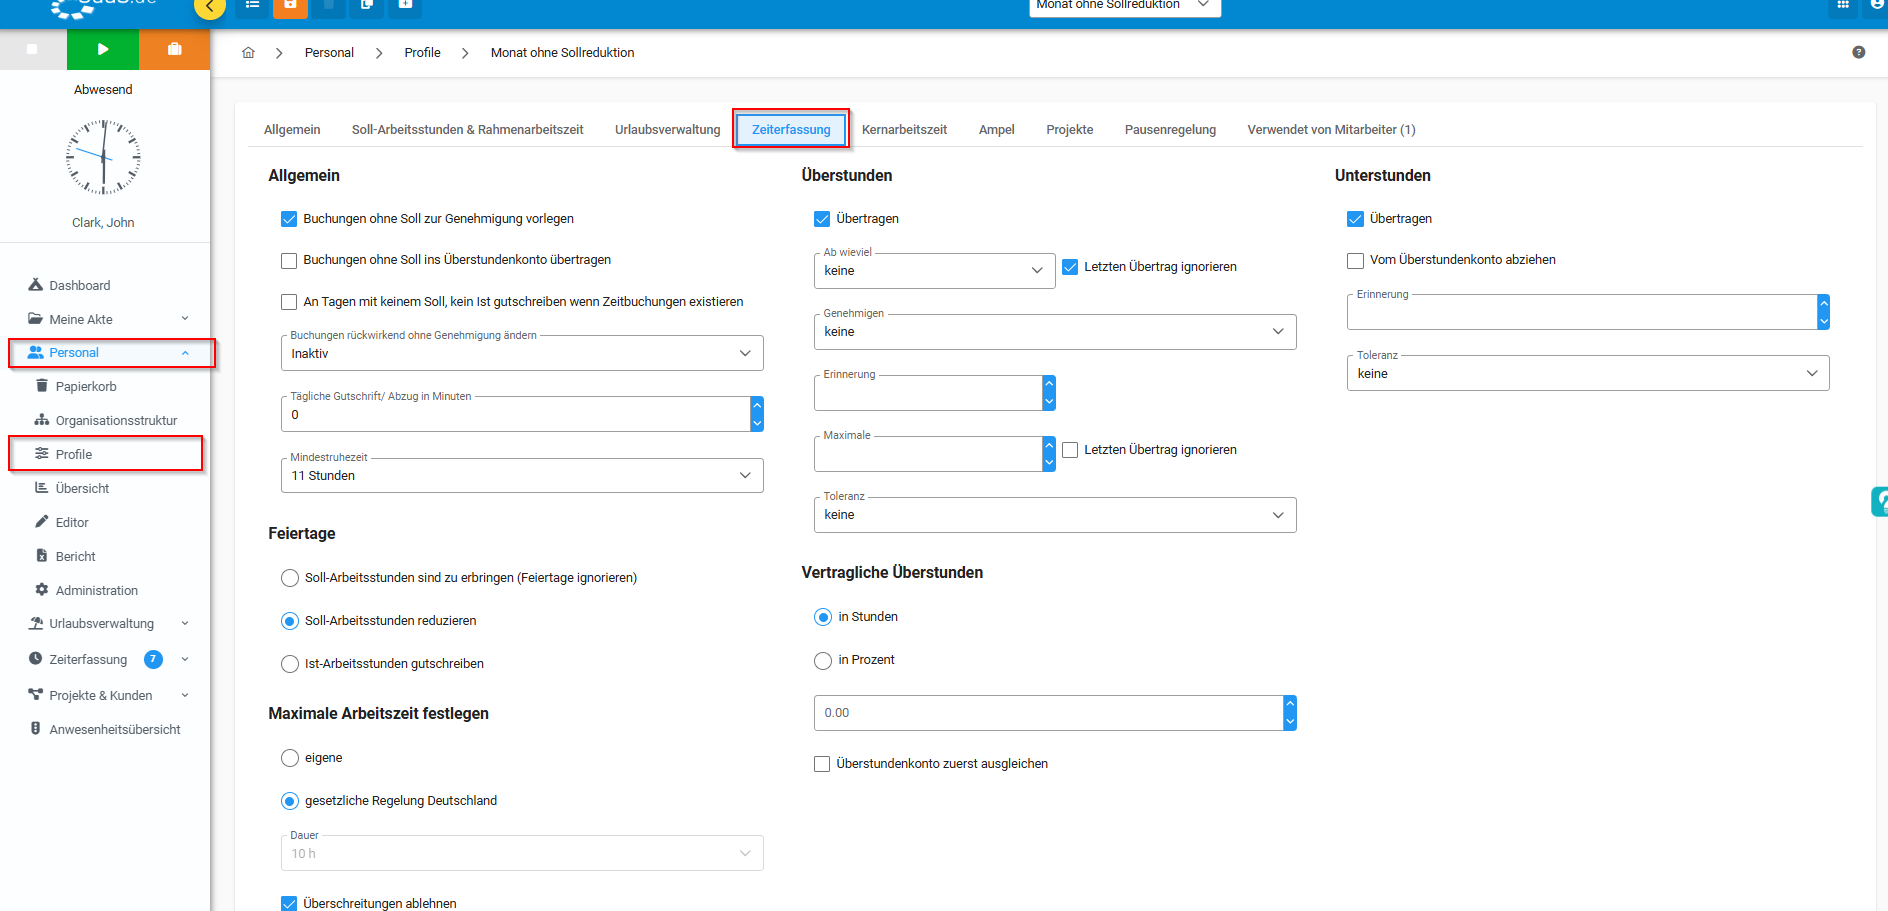This screenshot has height=911, width=1888.
Task: Open the Genehmigen dropdown under Überstunden
Action: tap(1054, 332)
